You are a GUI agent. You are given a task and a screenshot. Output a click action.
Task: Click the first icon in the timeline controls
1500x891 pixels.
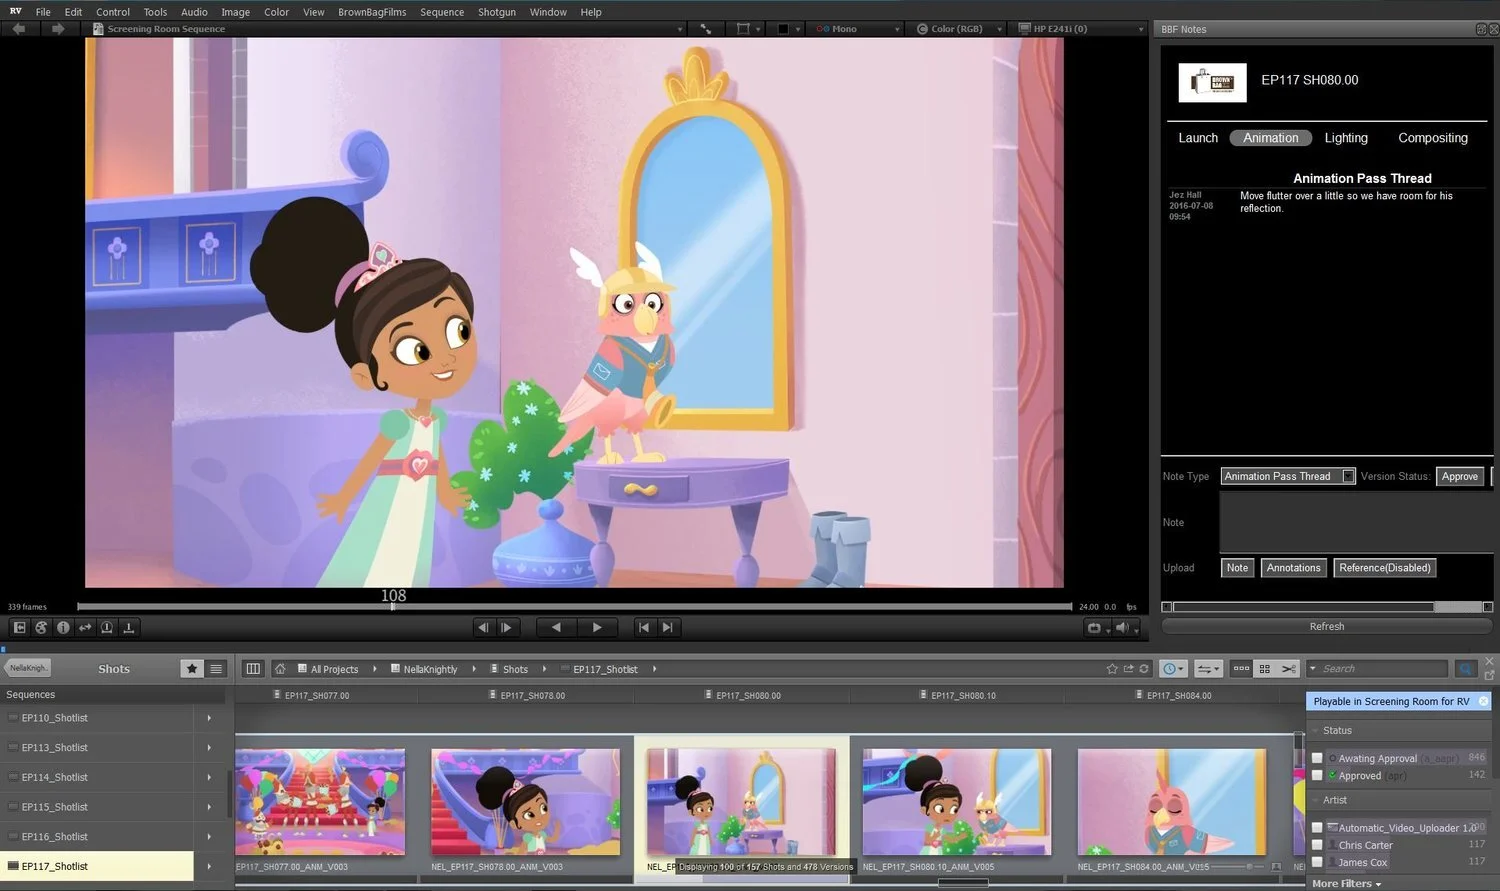pyautogui.click(x=19, y=628)
